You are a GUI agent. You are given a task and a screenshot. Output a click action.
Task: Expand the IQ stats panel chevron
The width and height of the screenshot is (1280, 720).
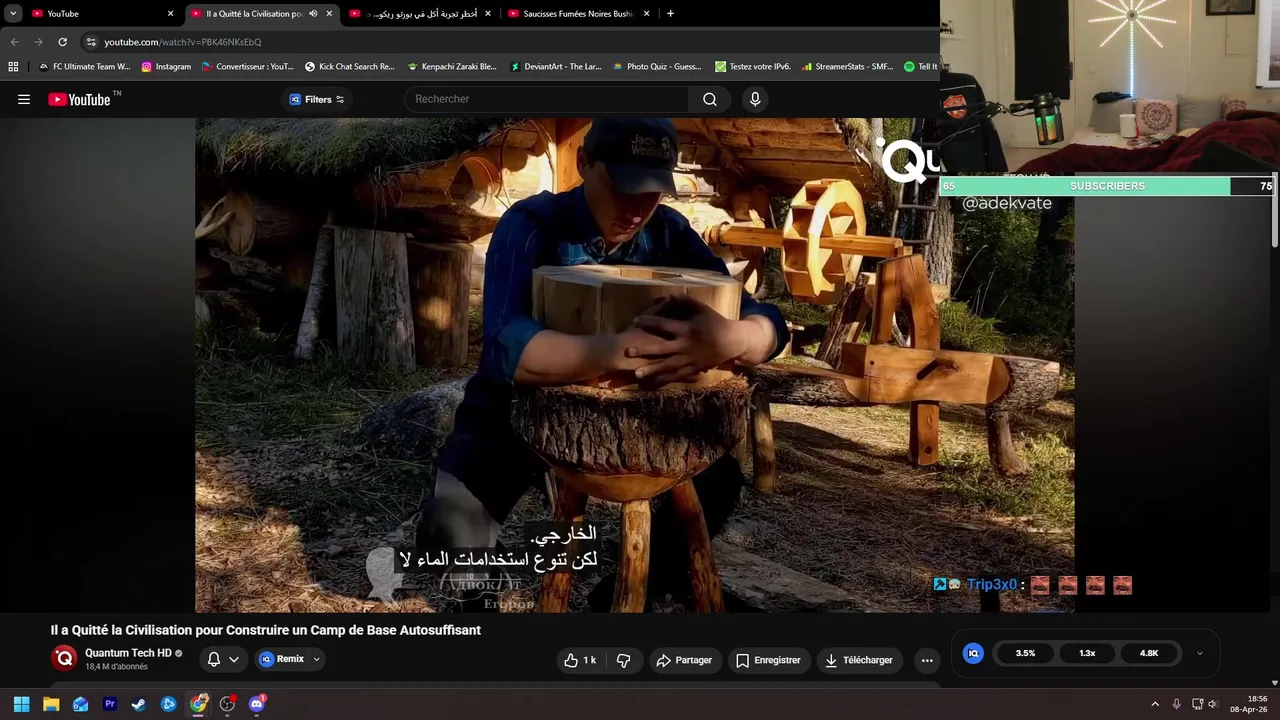point(1200,653)
